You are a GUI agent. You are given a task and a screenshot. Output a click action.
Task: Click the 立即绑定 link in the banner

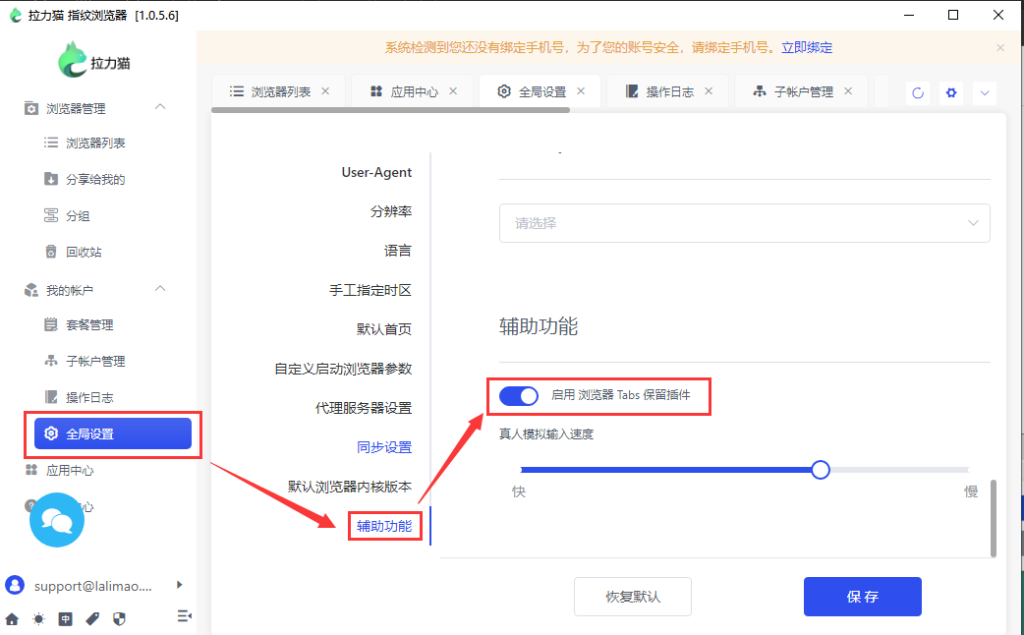click(x=807, y=48)
